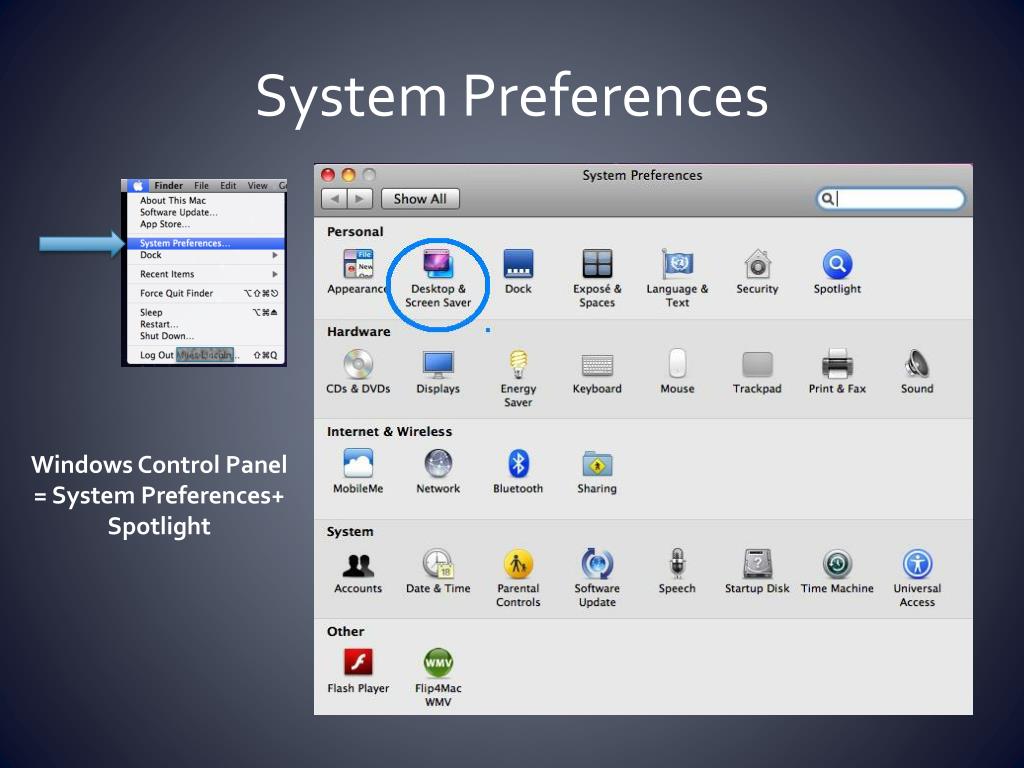The width and height of the screenshot is (1024, 768).
Task: Open the Startup Disk preference pane
Action: tap(758, 571)
